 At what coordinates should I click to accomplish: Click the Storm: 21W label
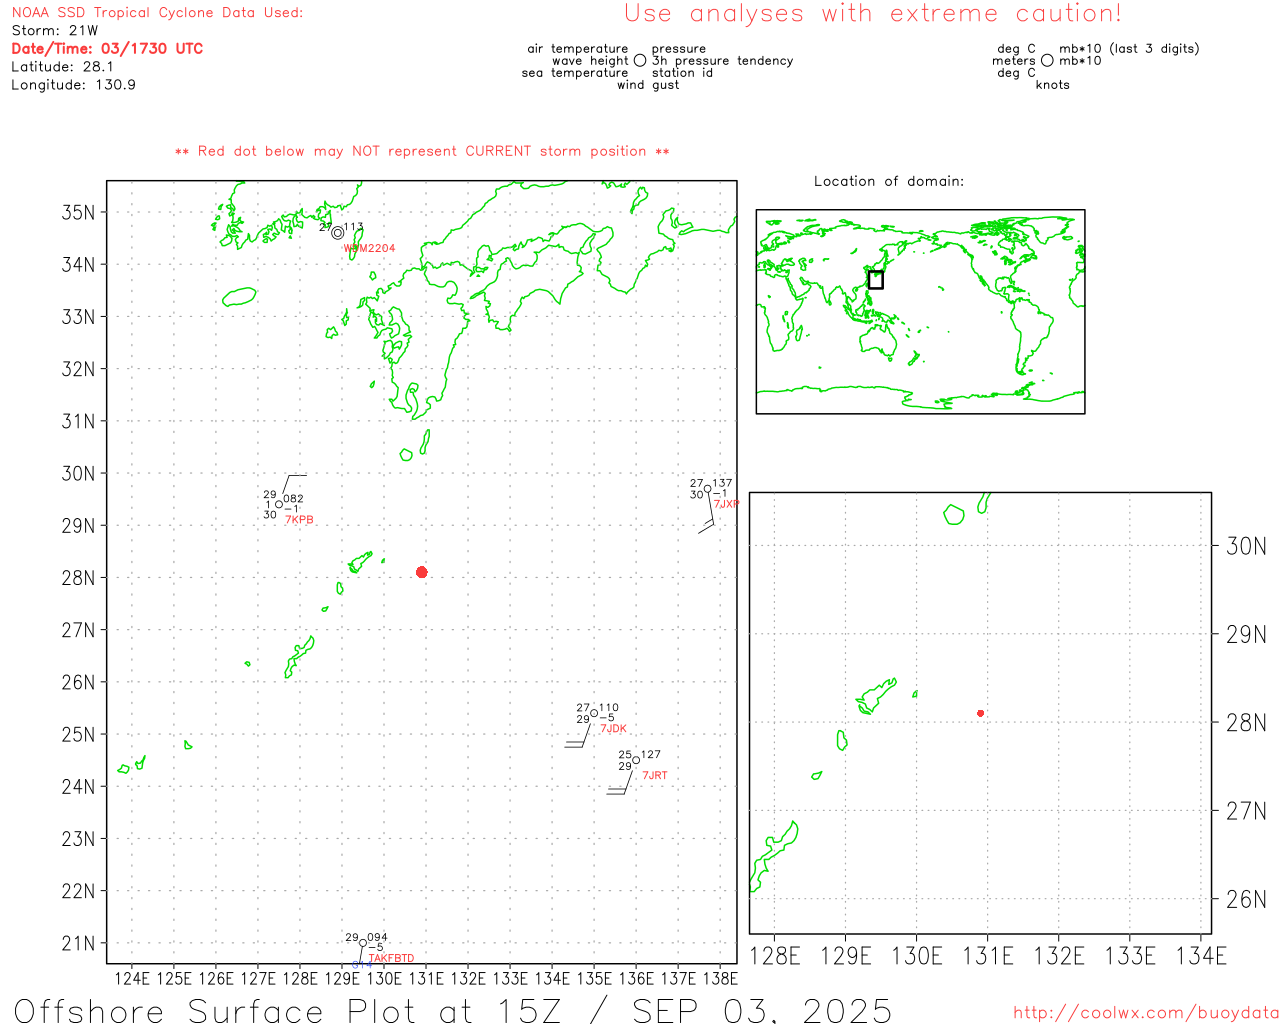click(x=55, y=30)
